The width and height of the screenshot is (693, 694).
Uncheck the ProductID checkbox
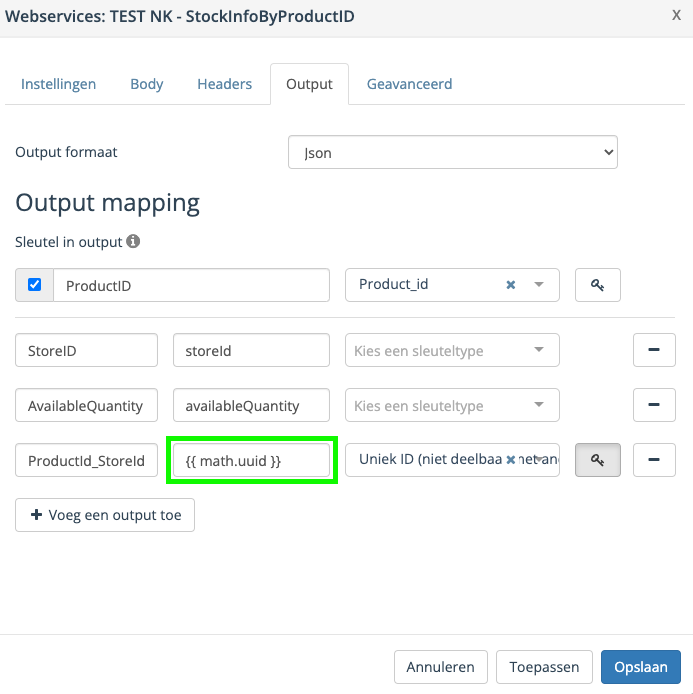click(35, 285)
